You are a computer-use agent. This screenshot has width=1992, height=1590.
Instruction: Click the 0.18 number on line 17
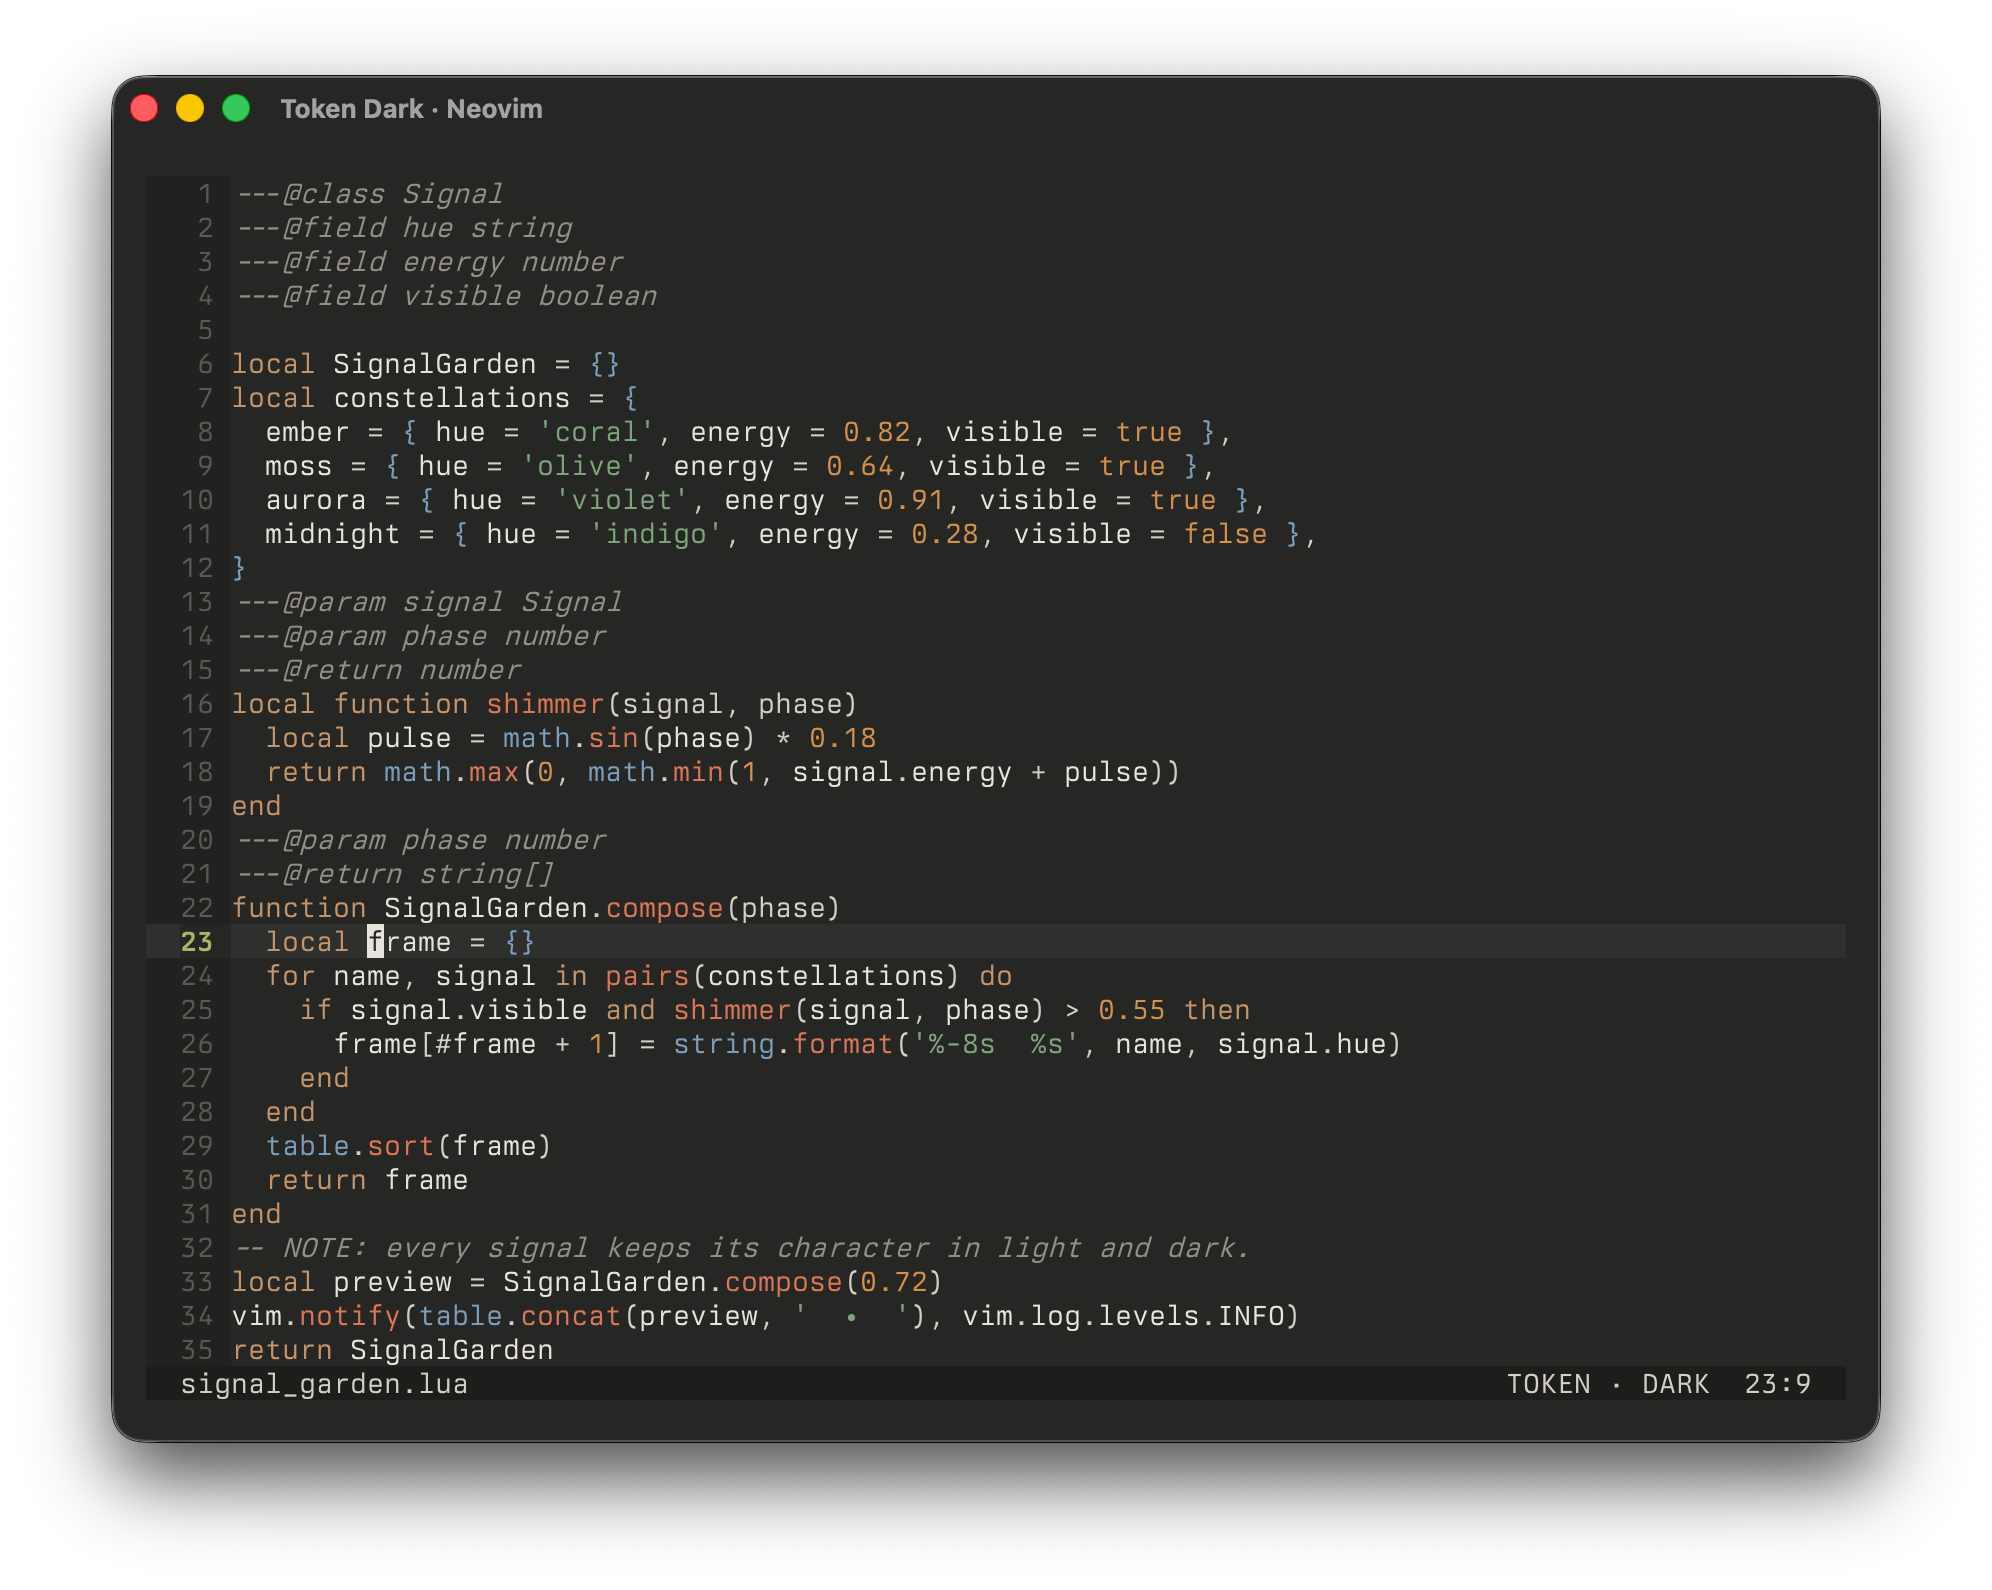tap(843, 738)
